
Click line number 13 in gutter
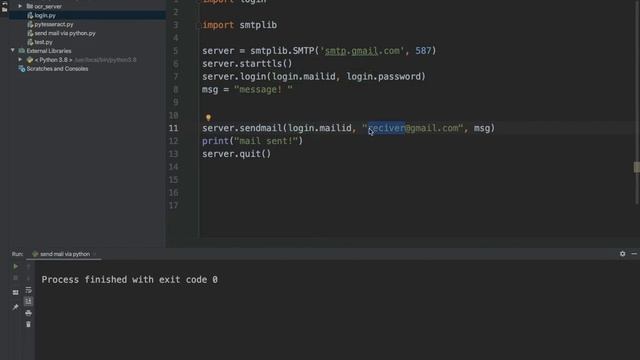point(173,154)
